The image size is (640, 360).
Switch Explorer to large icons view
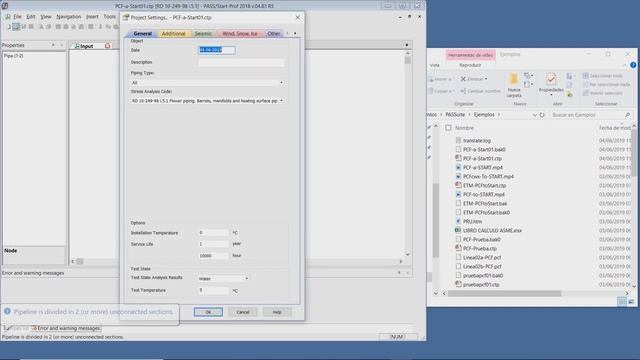pyautogui.click(x=631, y=302)
